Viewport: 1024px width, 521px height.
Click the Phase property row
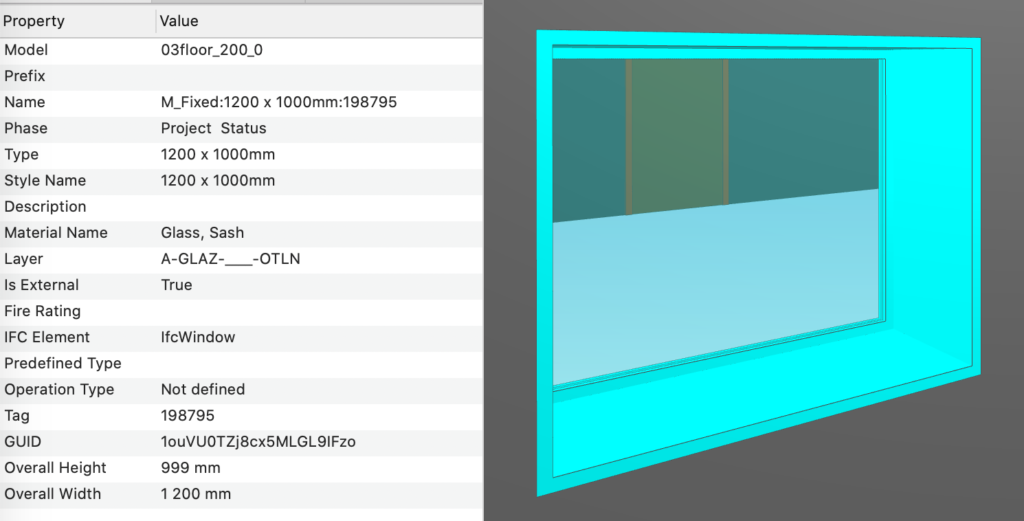(27, 128)
